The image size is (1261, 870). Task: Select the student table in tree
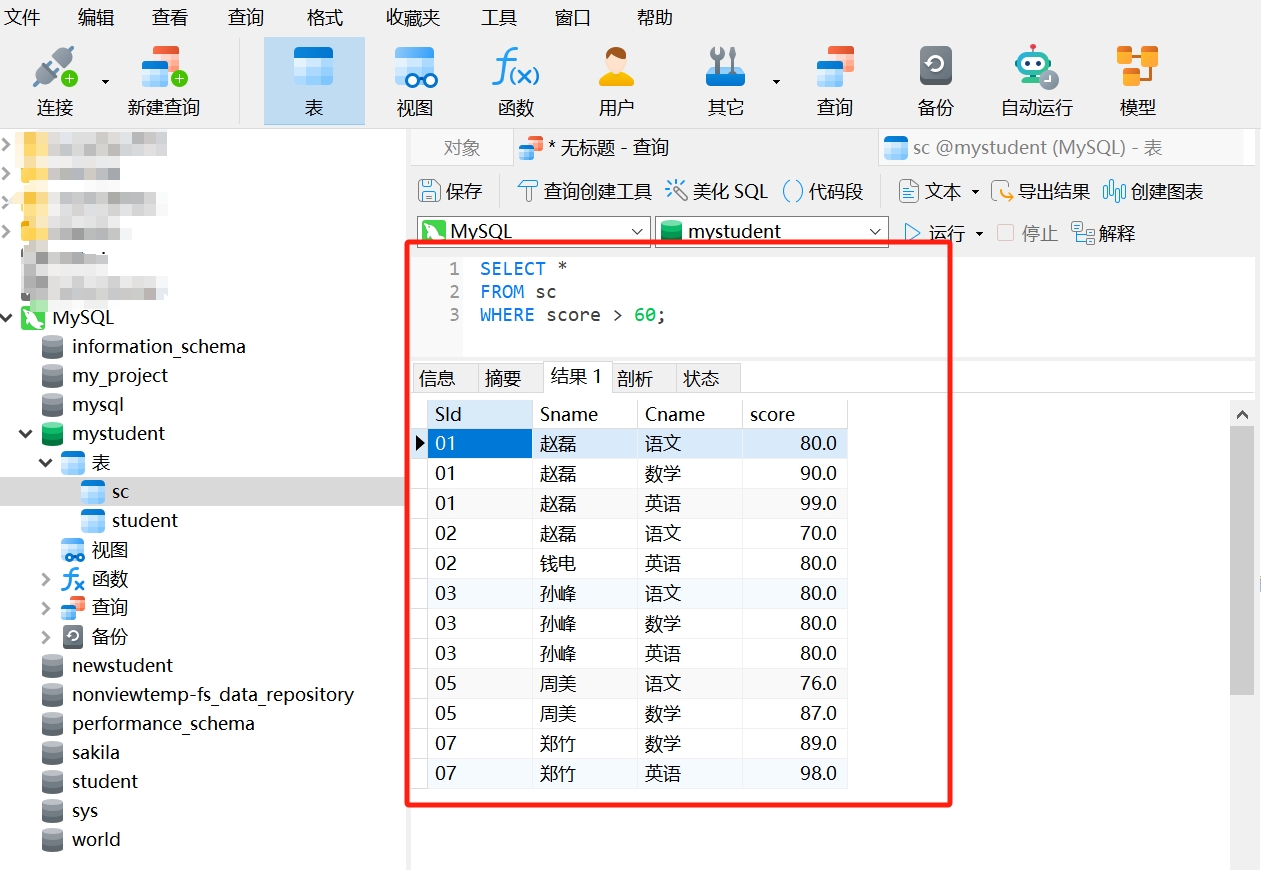tap(144, 521)
